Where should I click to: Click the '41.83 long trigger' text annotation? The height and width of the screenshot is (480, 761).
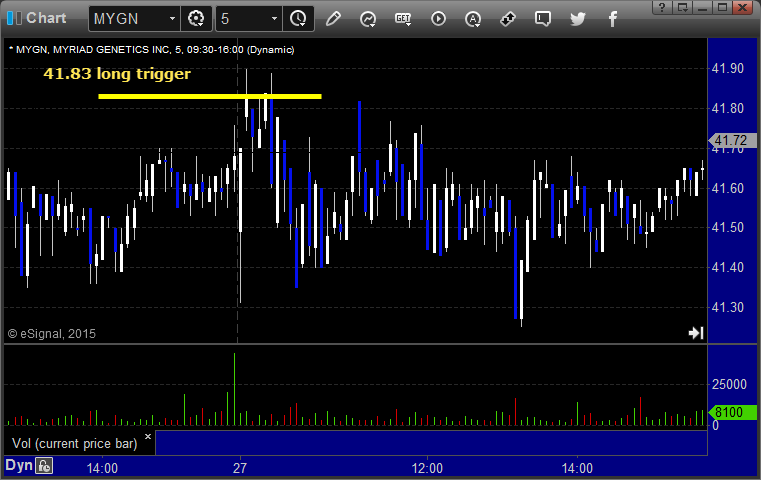click(117, 74)
